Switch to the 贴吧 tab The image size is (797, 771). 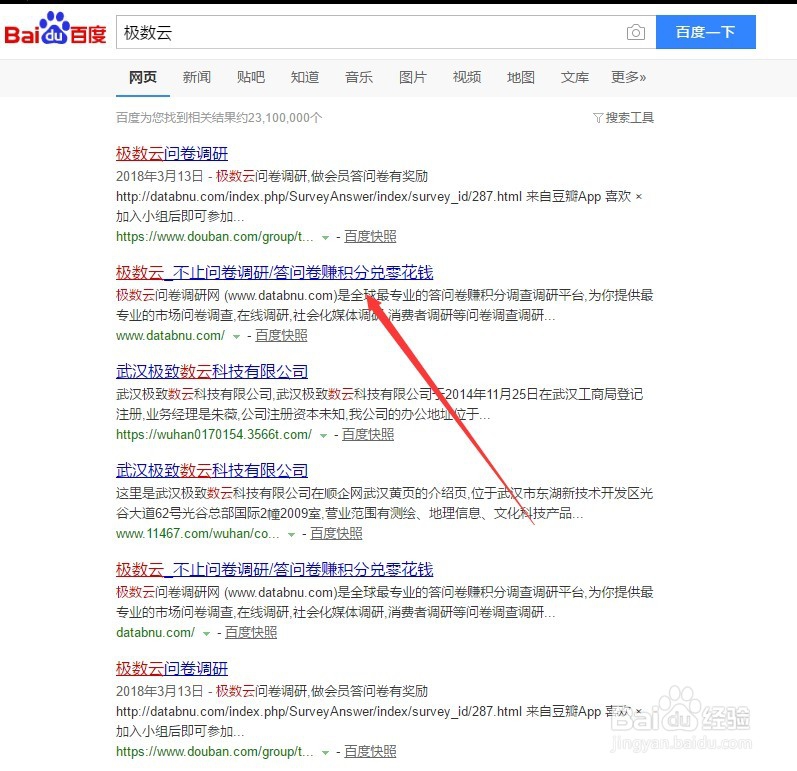[251, 77]
